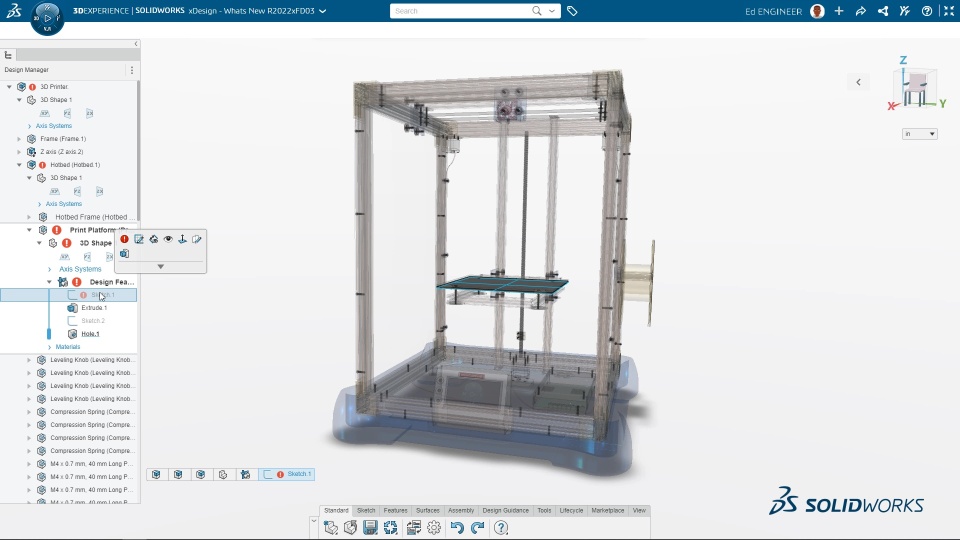
Task: Click the tag icon beside search box
Action: click(572, 11)
